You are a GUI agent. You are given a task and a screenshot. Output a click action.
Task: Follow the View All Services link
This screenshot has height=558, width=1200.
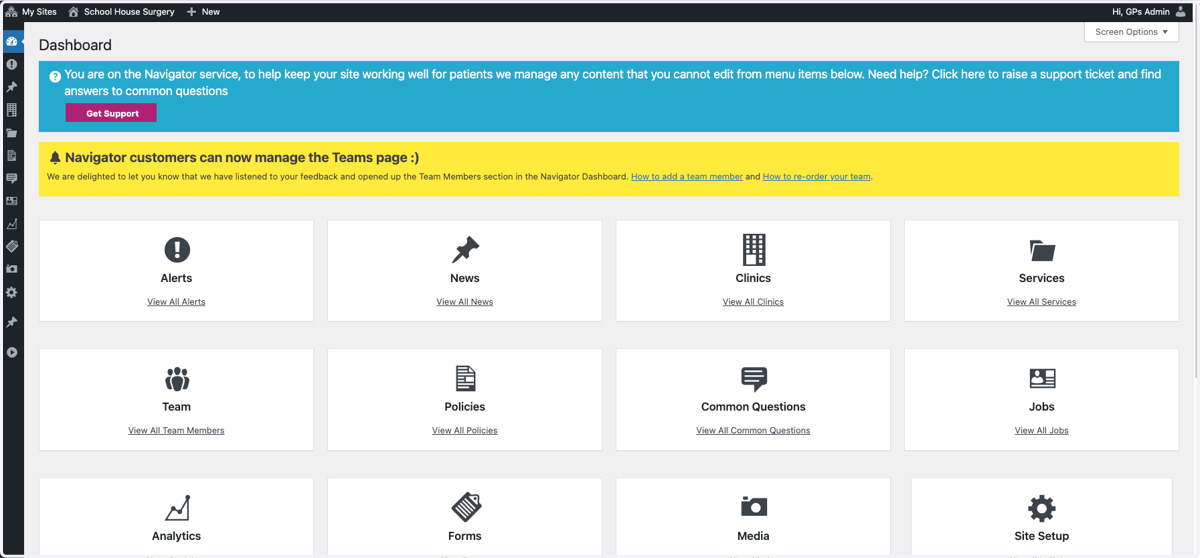click(x=1042, y=302)
